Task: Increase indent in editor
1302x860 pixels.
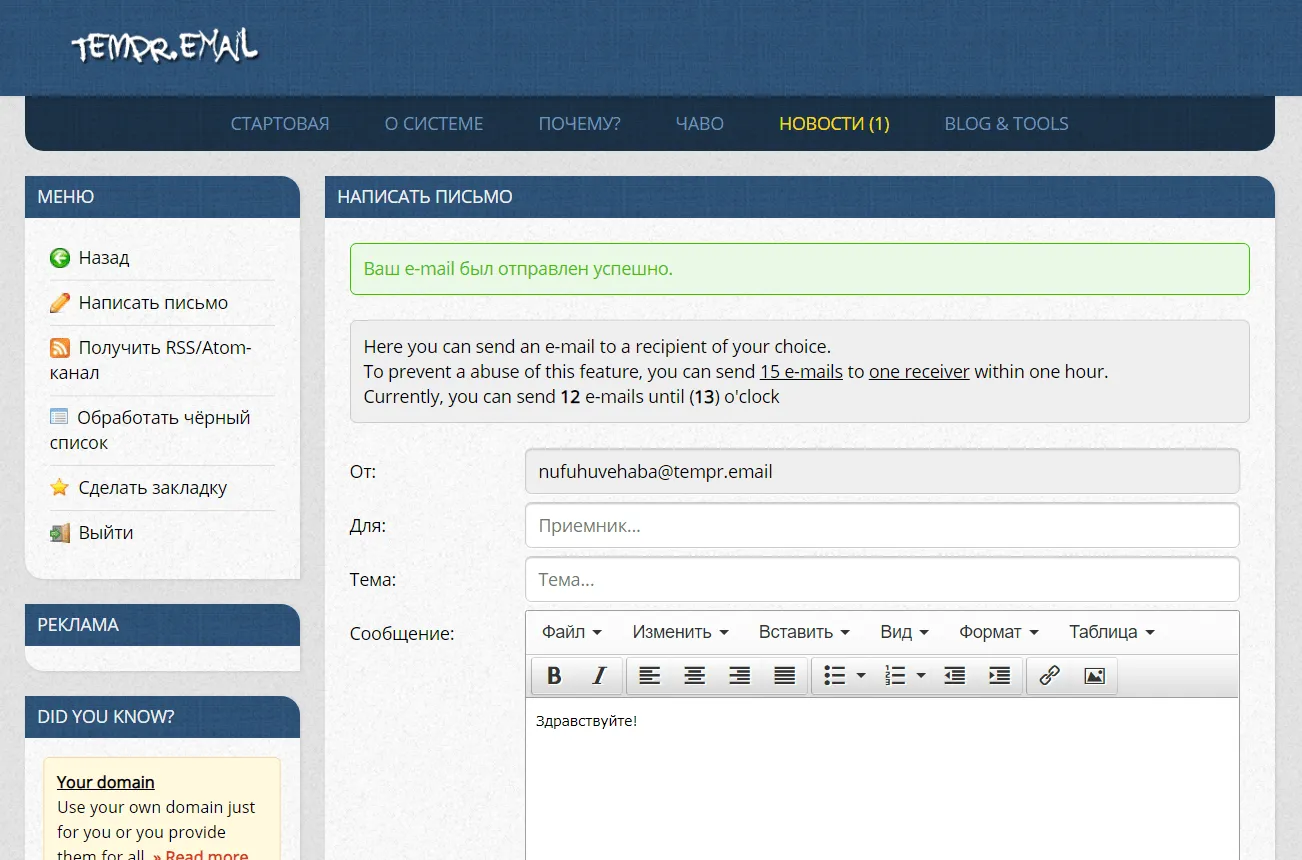Action: click(1000, 676)
